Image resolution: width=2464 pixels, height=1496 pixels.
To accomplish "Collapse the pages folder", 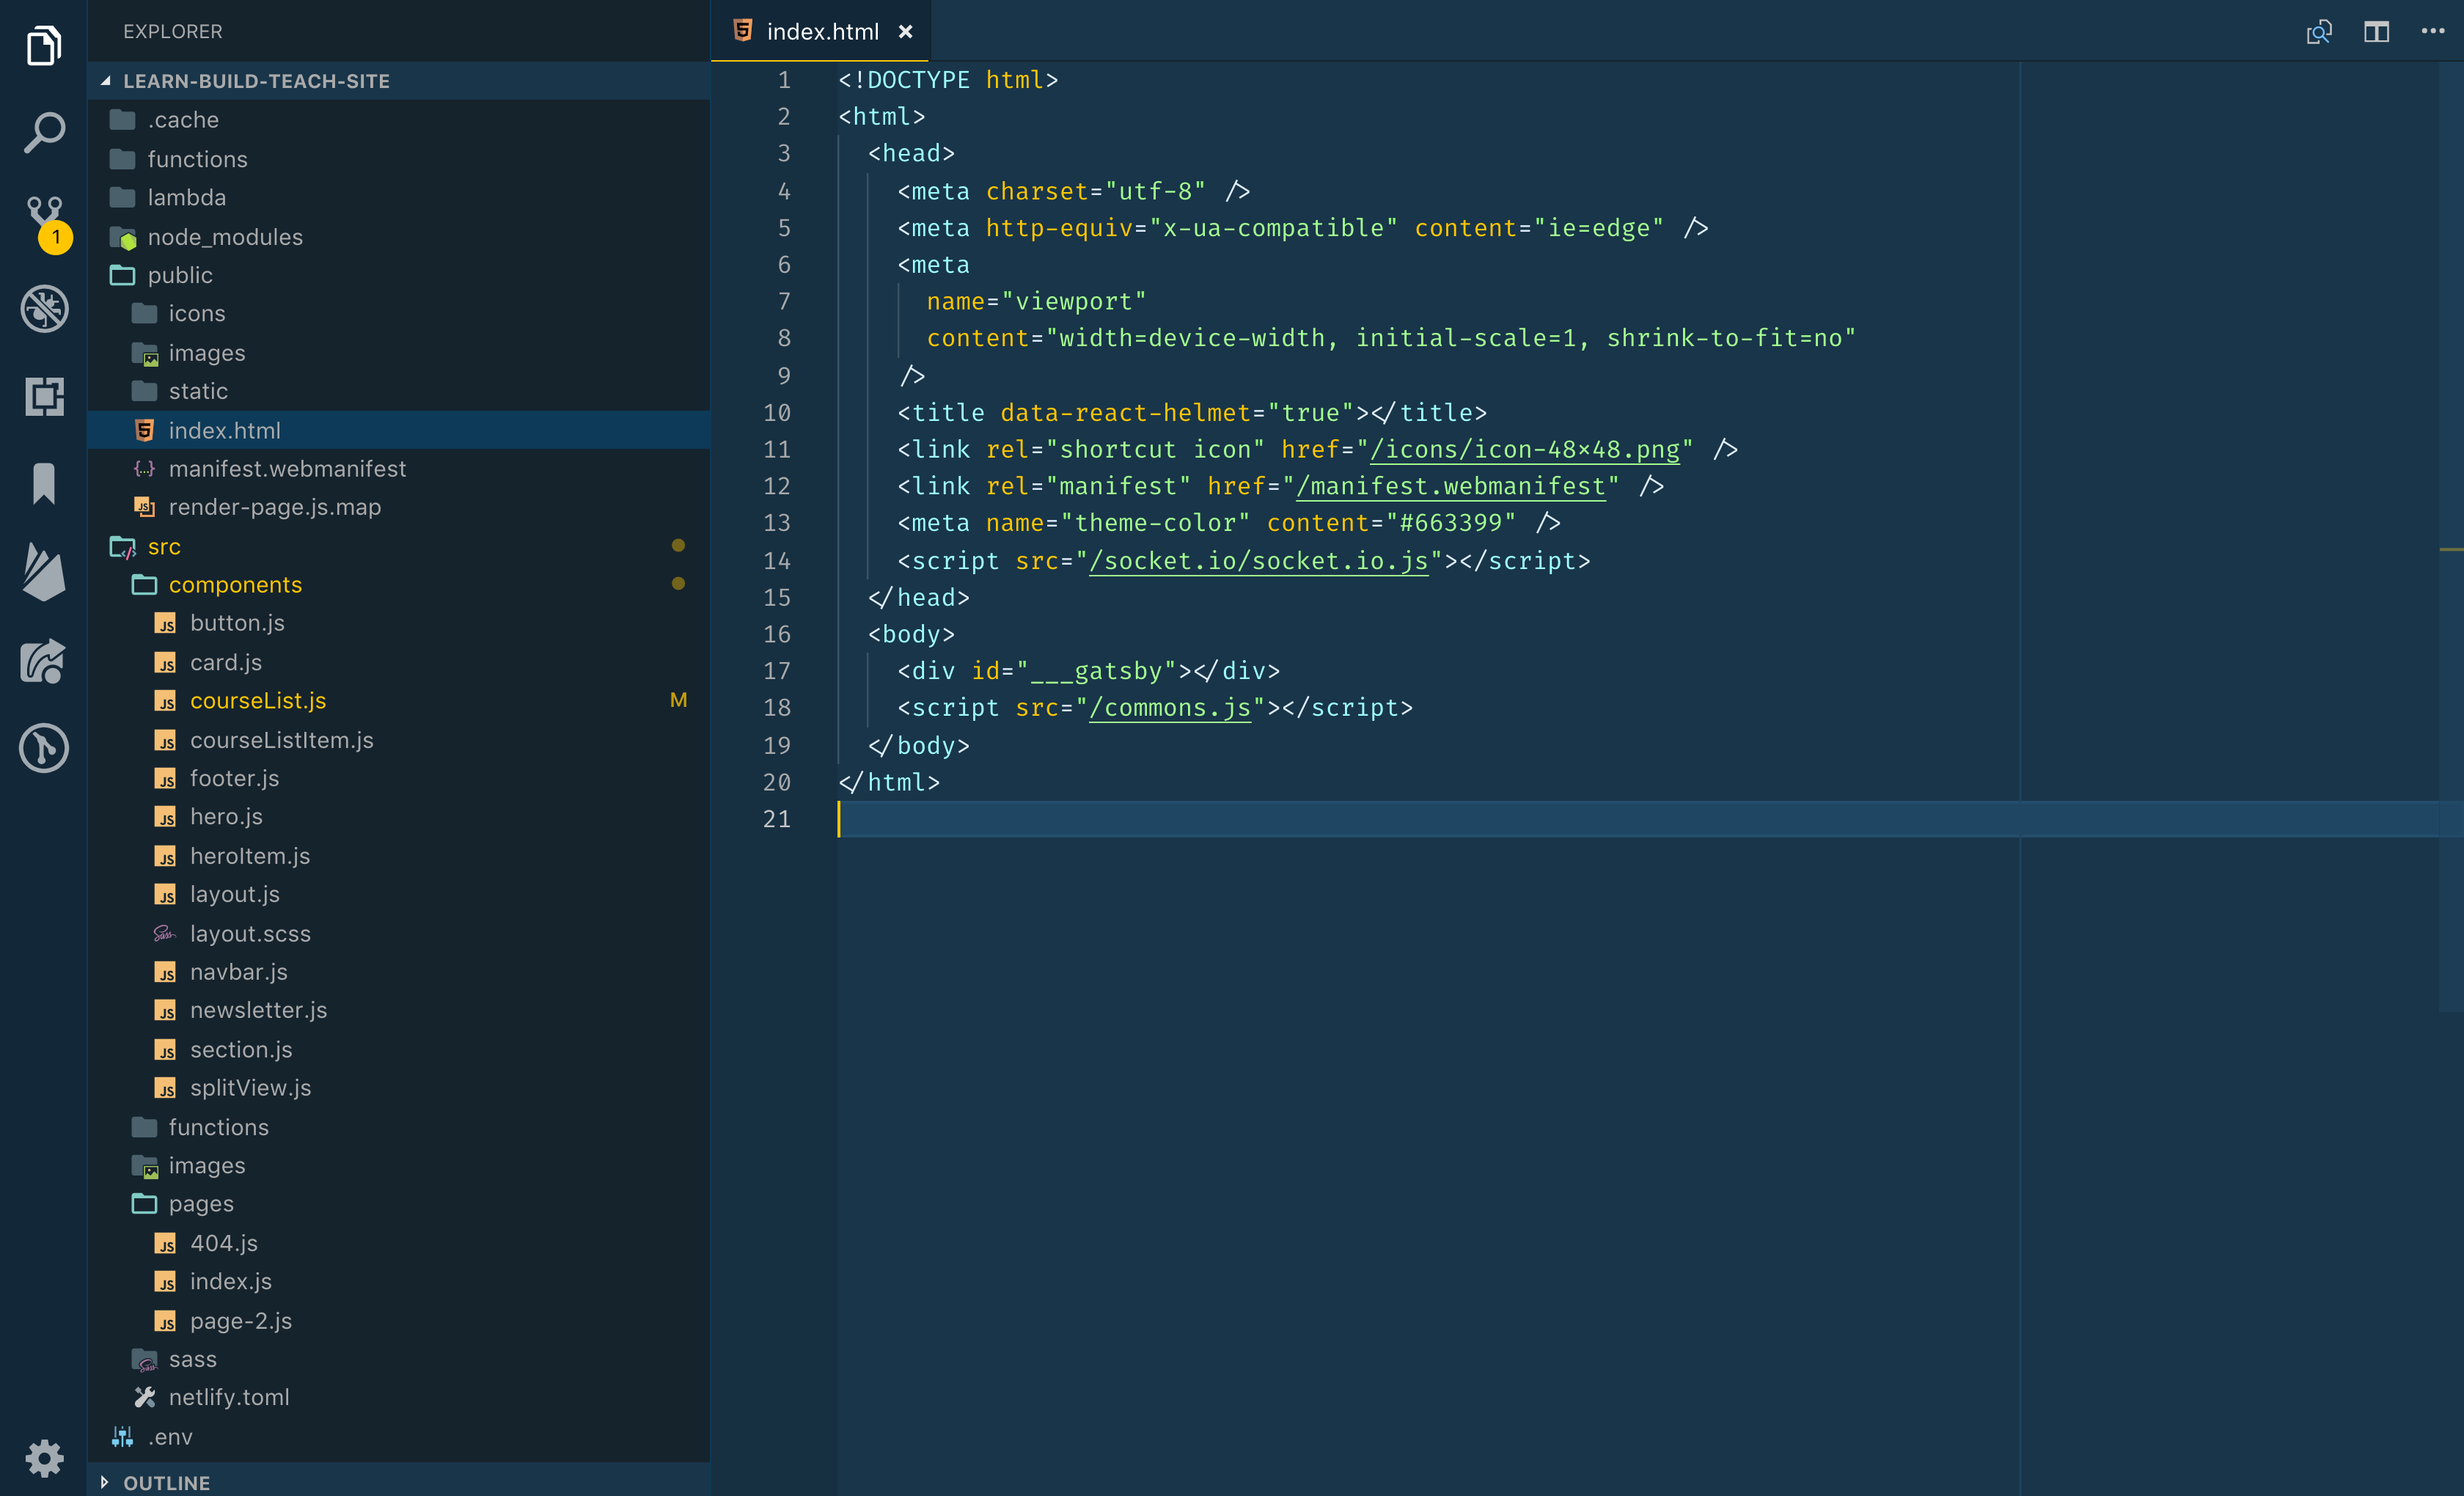I will [399, 1204].
